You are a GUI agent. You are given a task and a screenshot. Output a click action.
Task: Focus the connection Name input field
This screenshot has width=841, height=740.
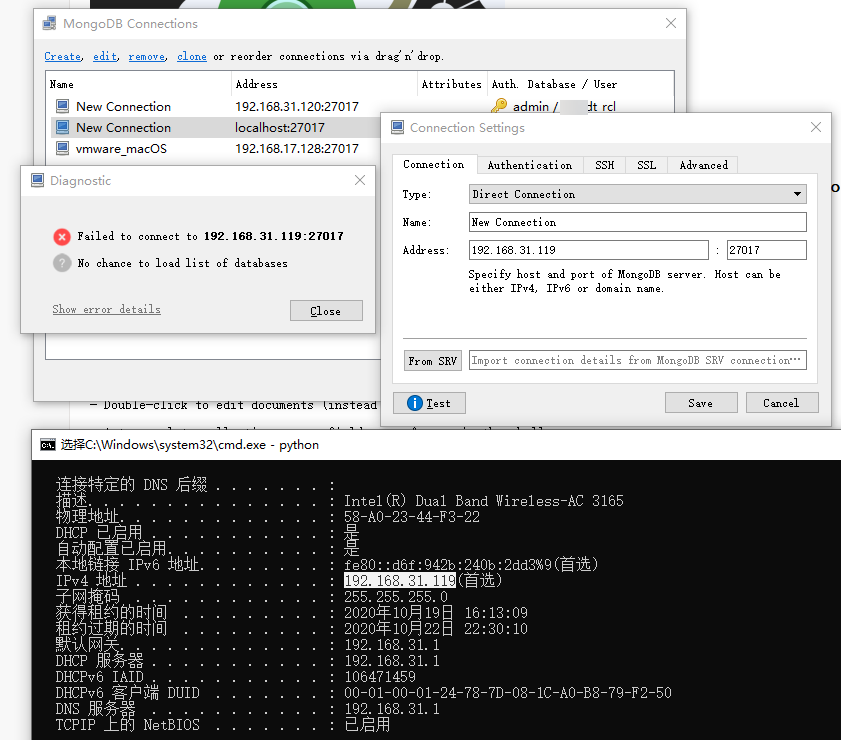pos(637,222)
